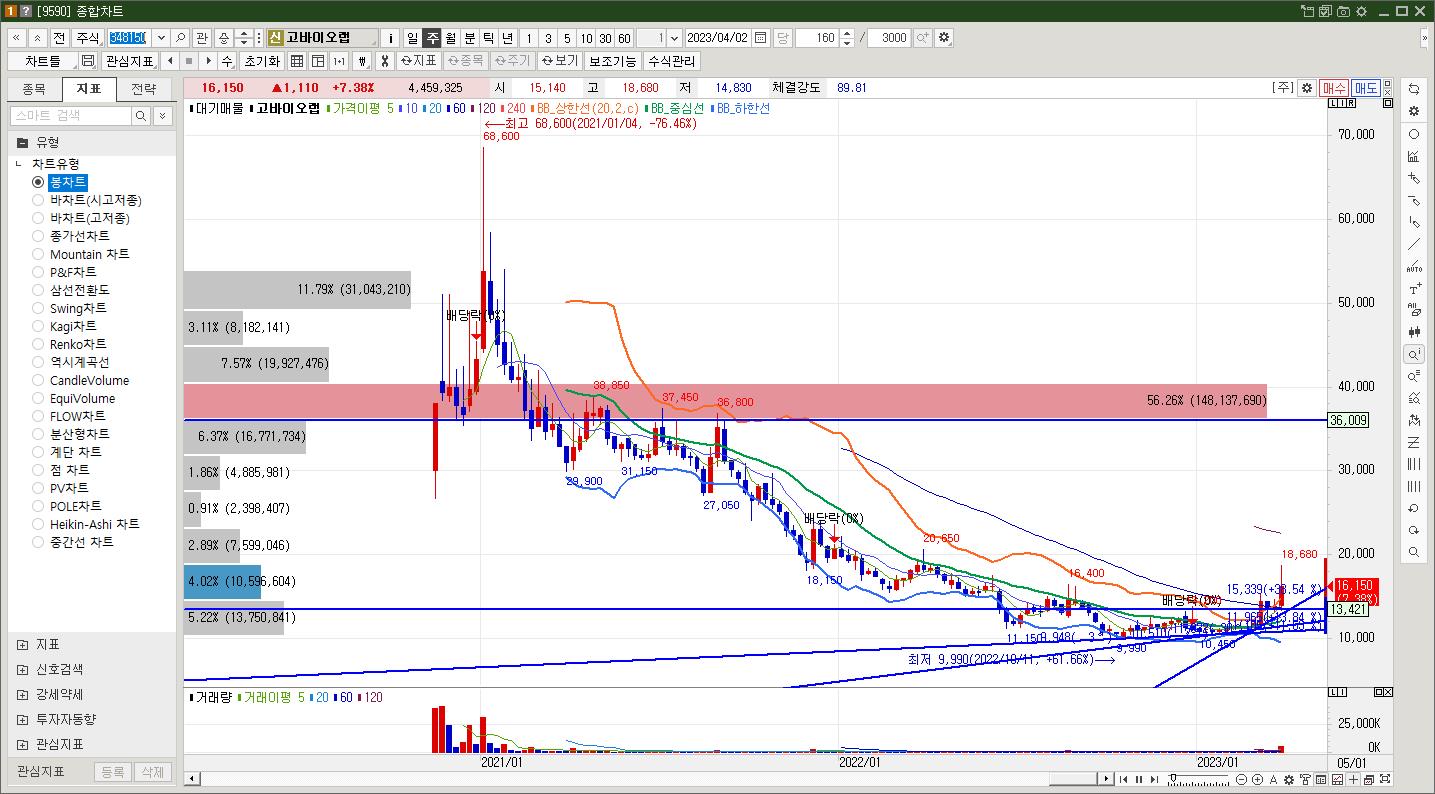
Task: Select the diagonal trend line drawing tool
Action: (x=1414, y=244)
